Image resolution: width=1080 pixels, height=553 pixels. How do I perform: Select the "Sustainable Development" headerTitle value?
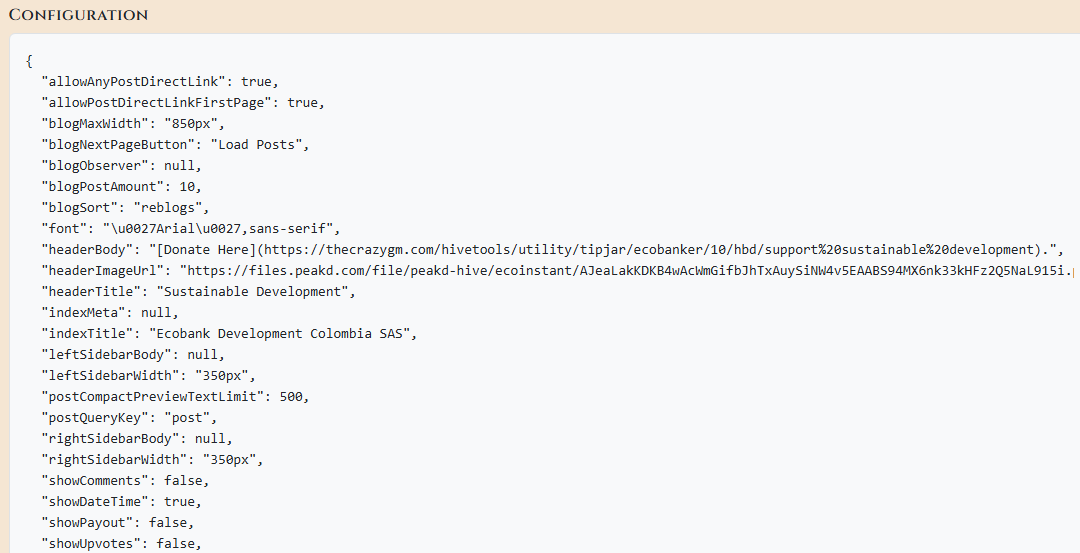coord(253,291)
